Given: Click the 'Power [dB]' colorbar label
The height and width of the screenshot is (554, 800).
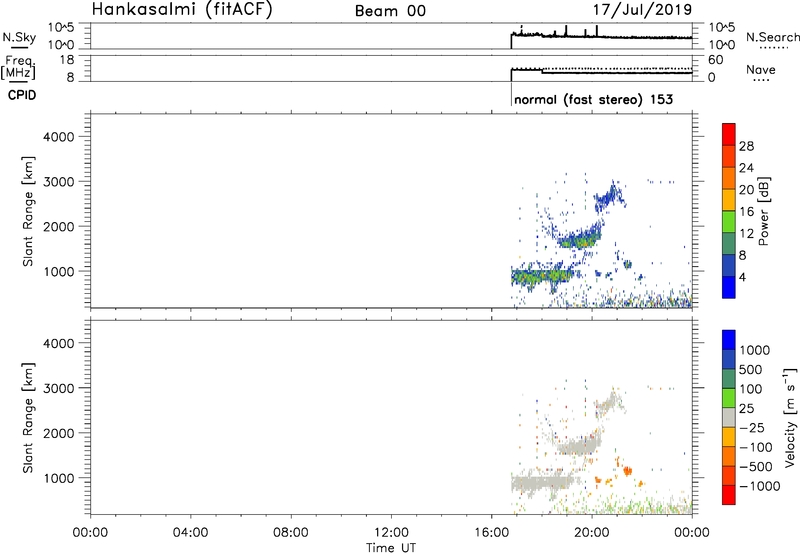Looking at the screenshot, I should (763, 211).
